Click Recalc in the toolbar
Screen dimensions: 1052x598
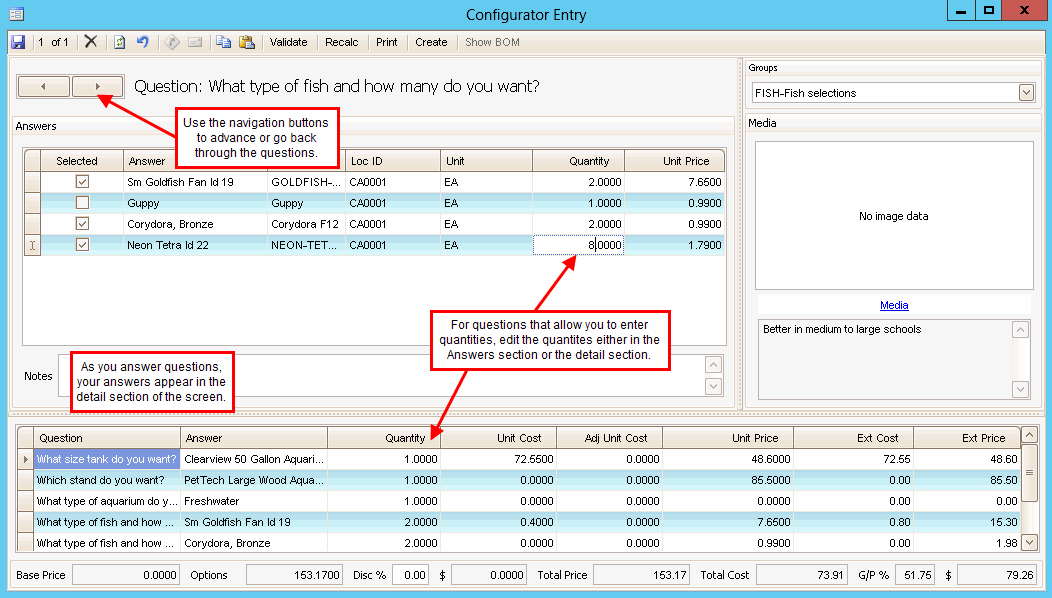342,42
